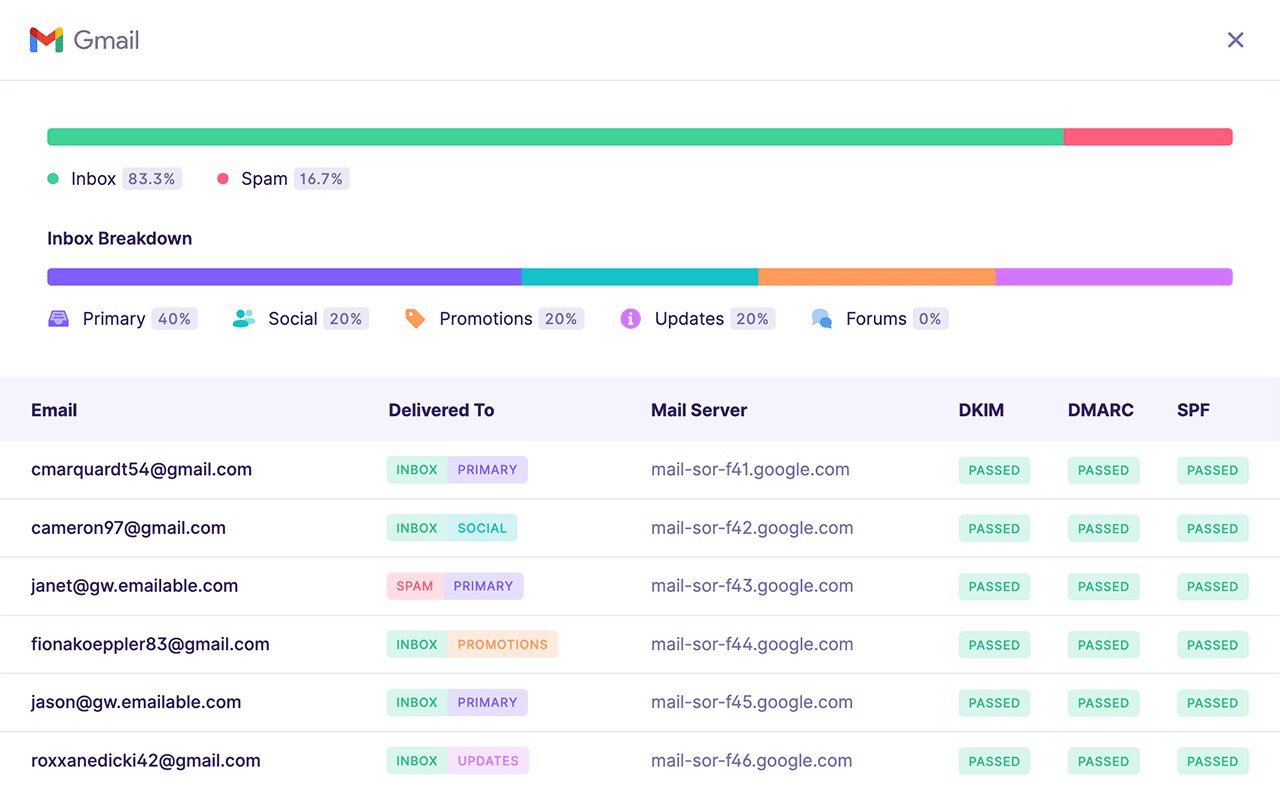Click the Forums chat bubbles icon
Image resolution: width=1280 pixels, height=789 pixels.
tap(822, 319)
